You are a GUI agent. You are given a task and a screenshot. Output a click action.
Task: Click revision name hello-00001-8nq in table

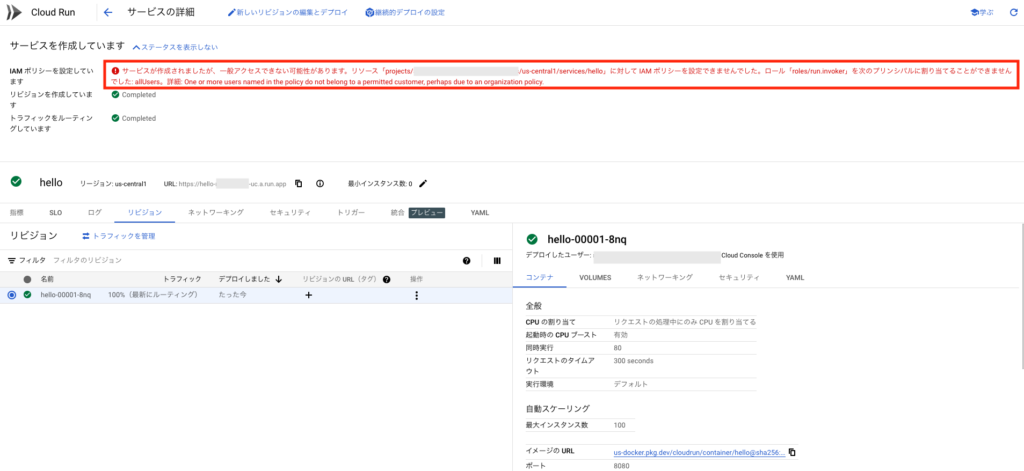point(66,295)
